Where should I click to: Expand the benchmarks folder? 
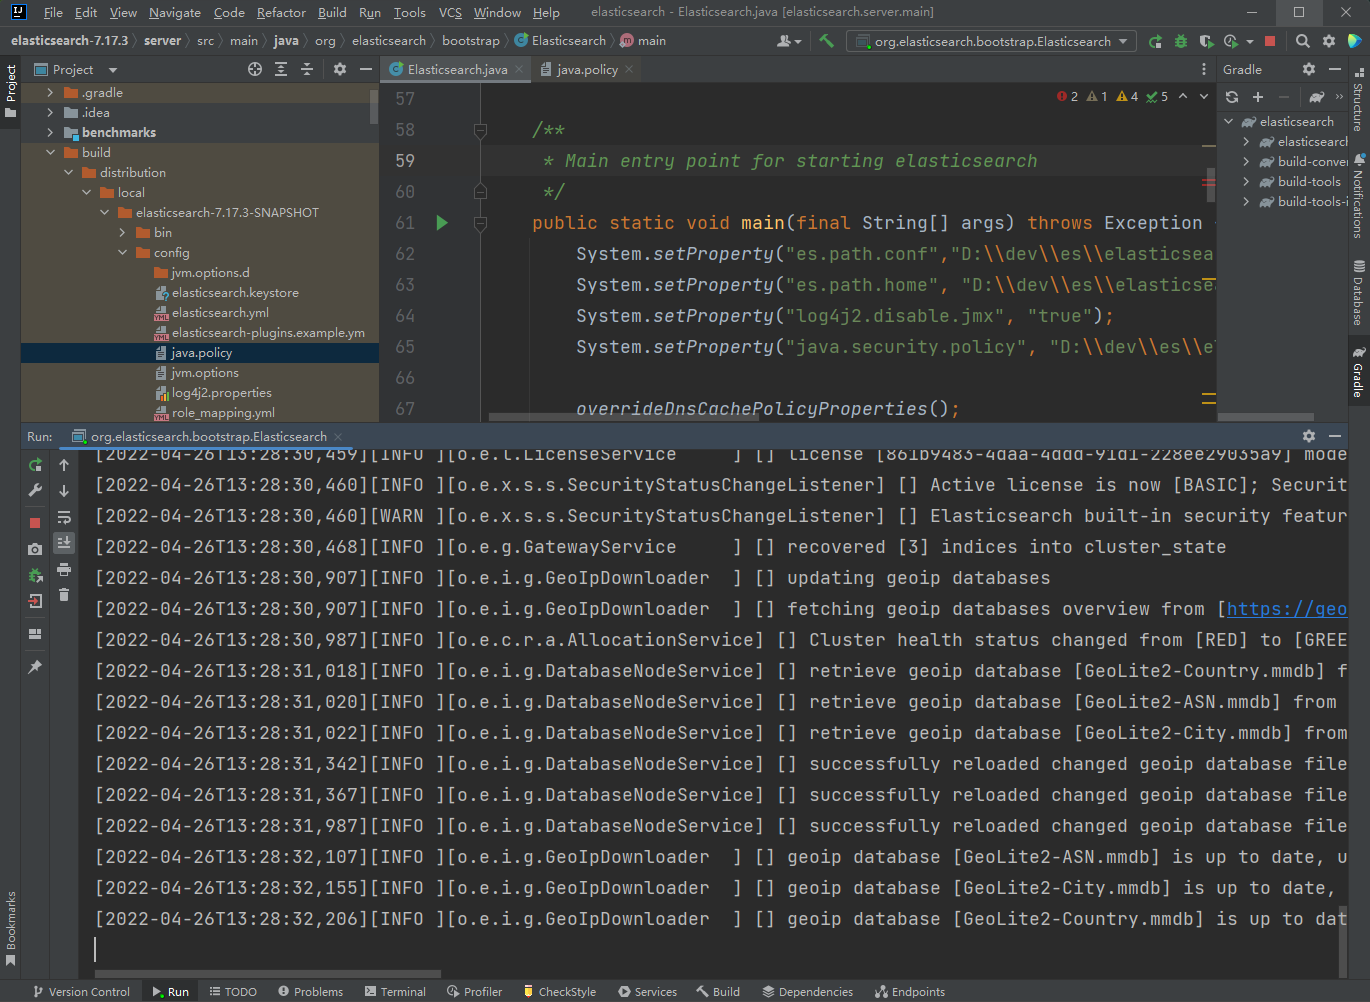tap(50, 133)
